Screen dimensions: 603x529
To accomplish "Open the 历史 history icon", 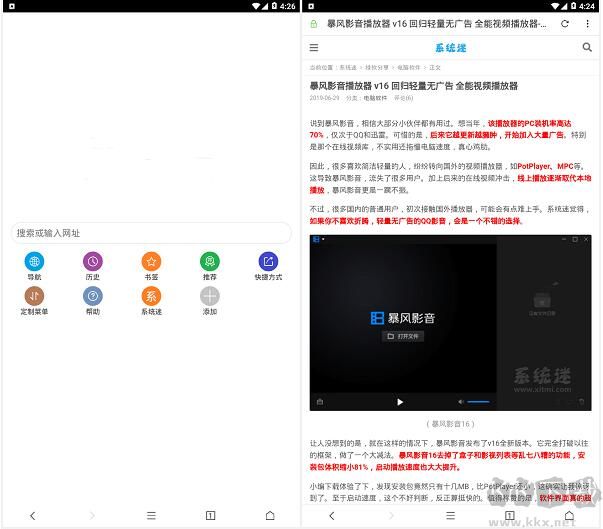I will (x=92, y=261).
